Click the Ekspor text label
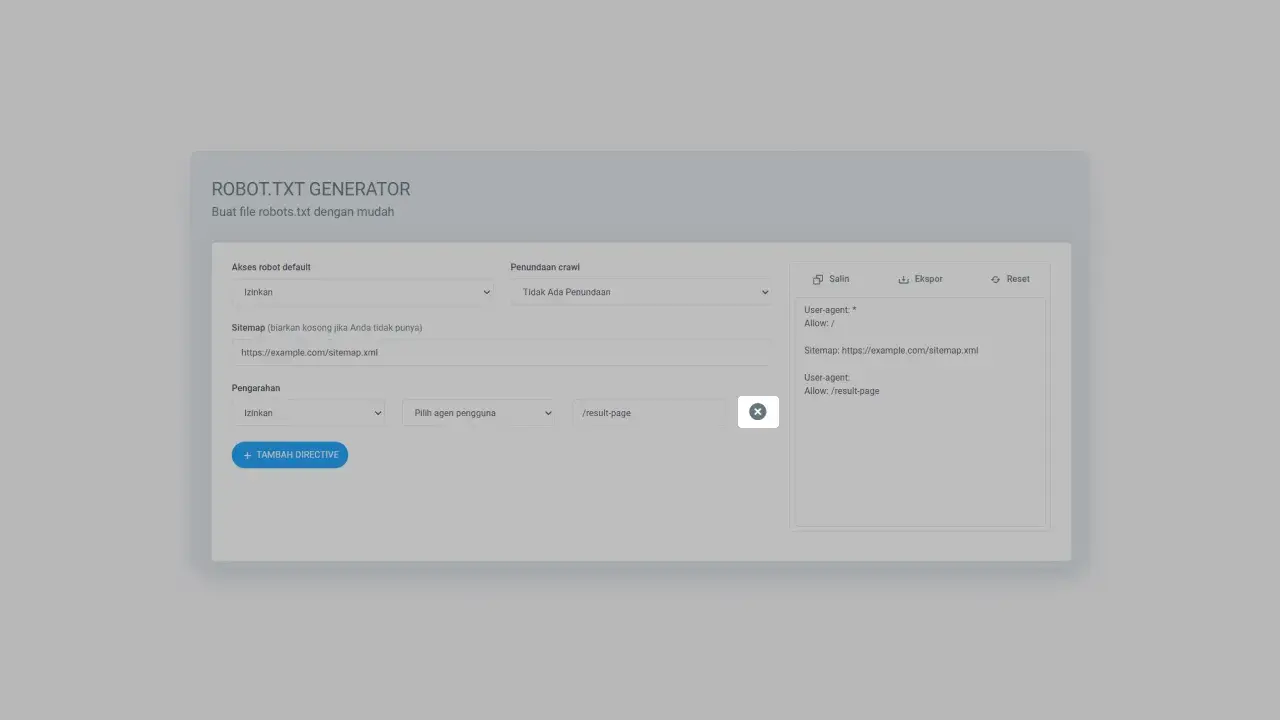1280x720 pixels. pos(928,279)
